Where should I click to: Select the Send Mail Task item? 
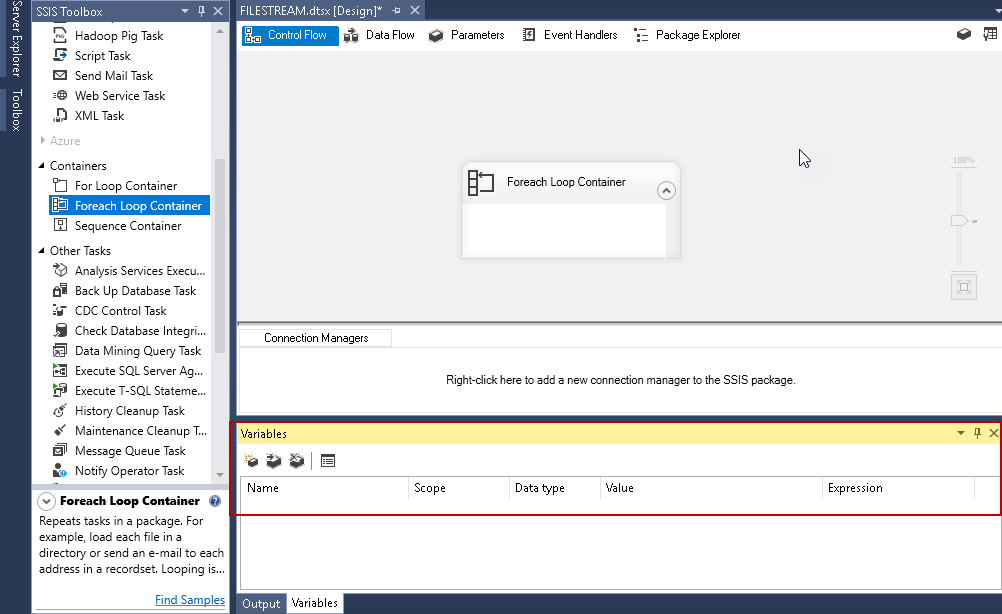[113, 76]
